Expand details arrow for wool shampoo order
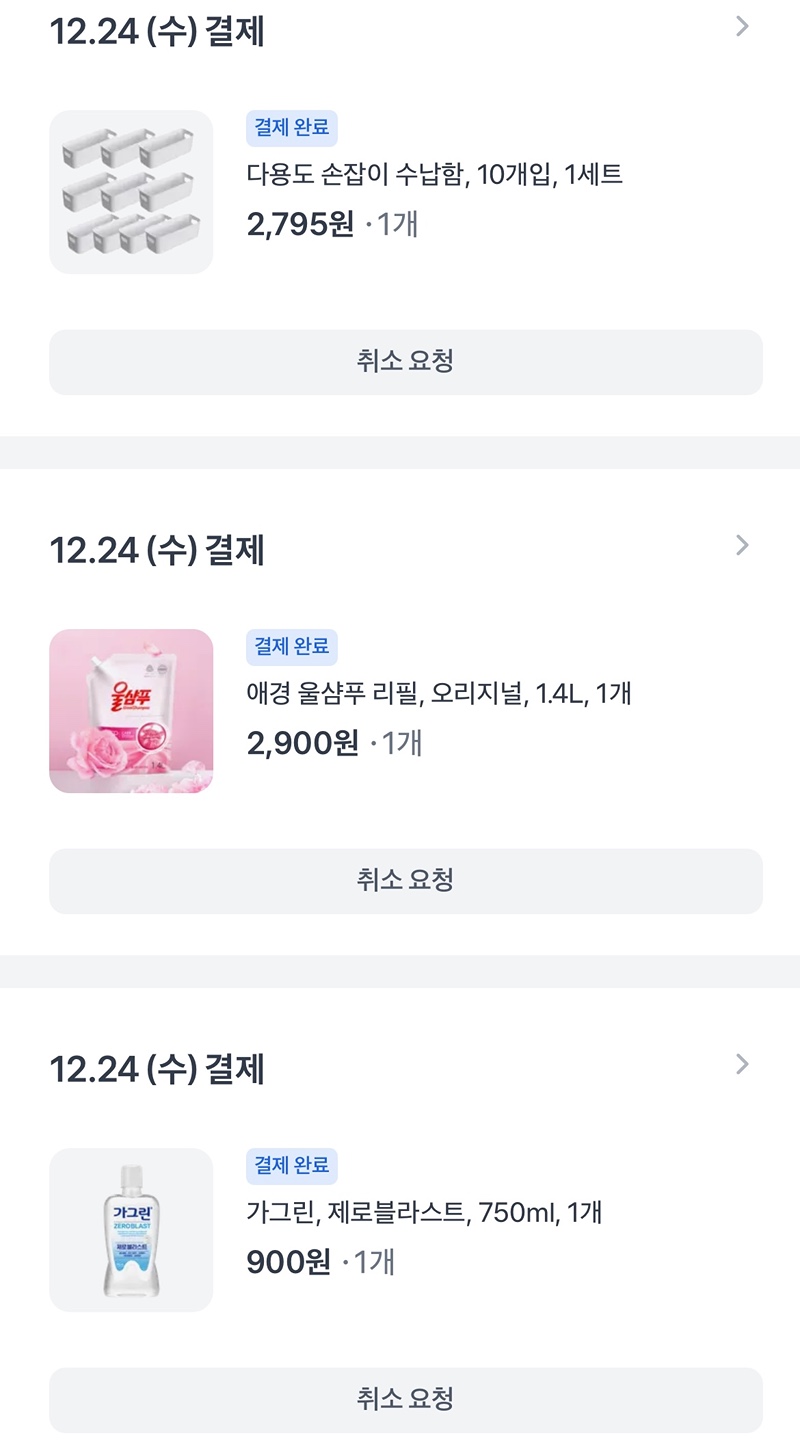 [x=742, y=545]
